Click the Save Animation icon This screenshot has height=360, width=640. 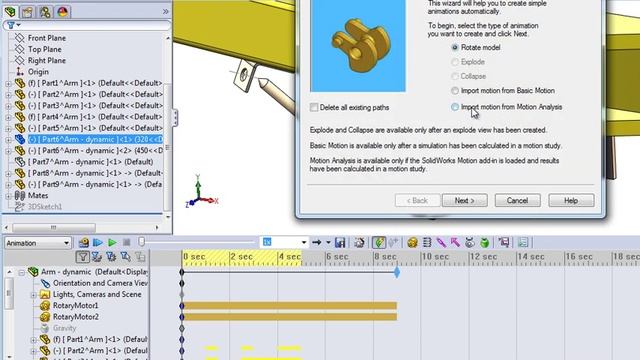340,242
